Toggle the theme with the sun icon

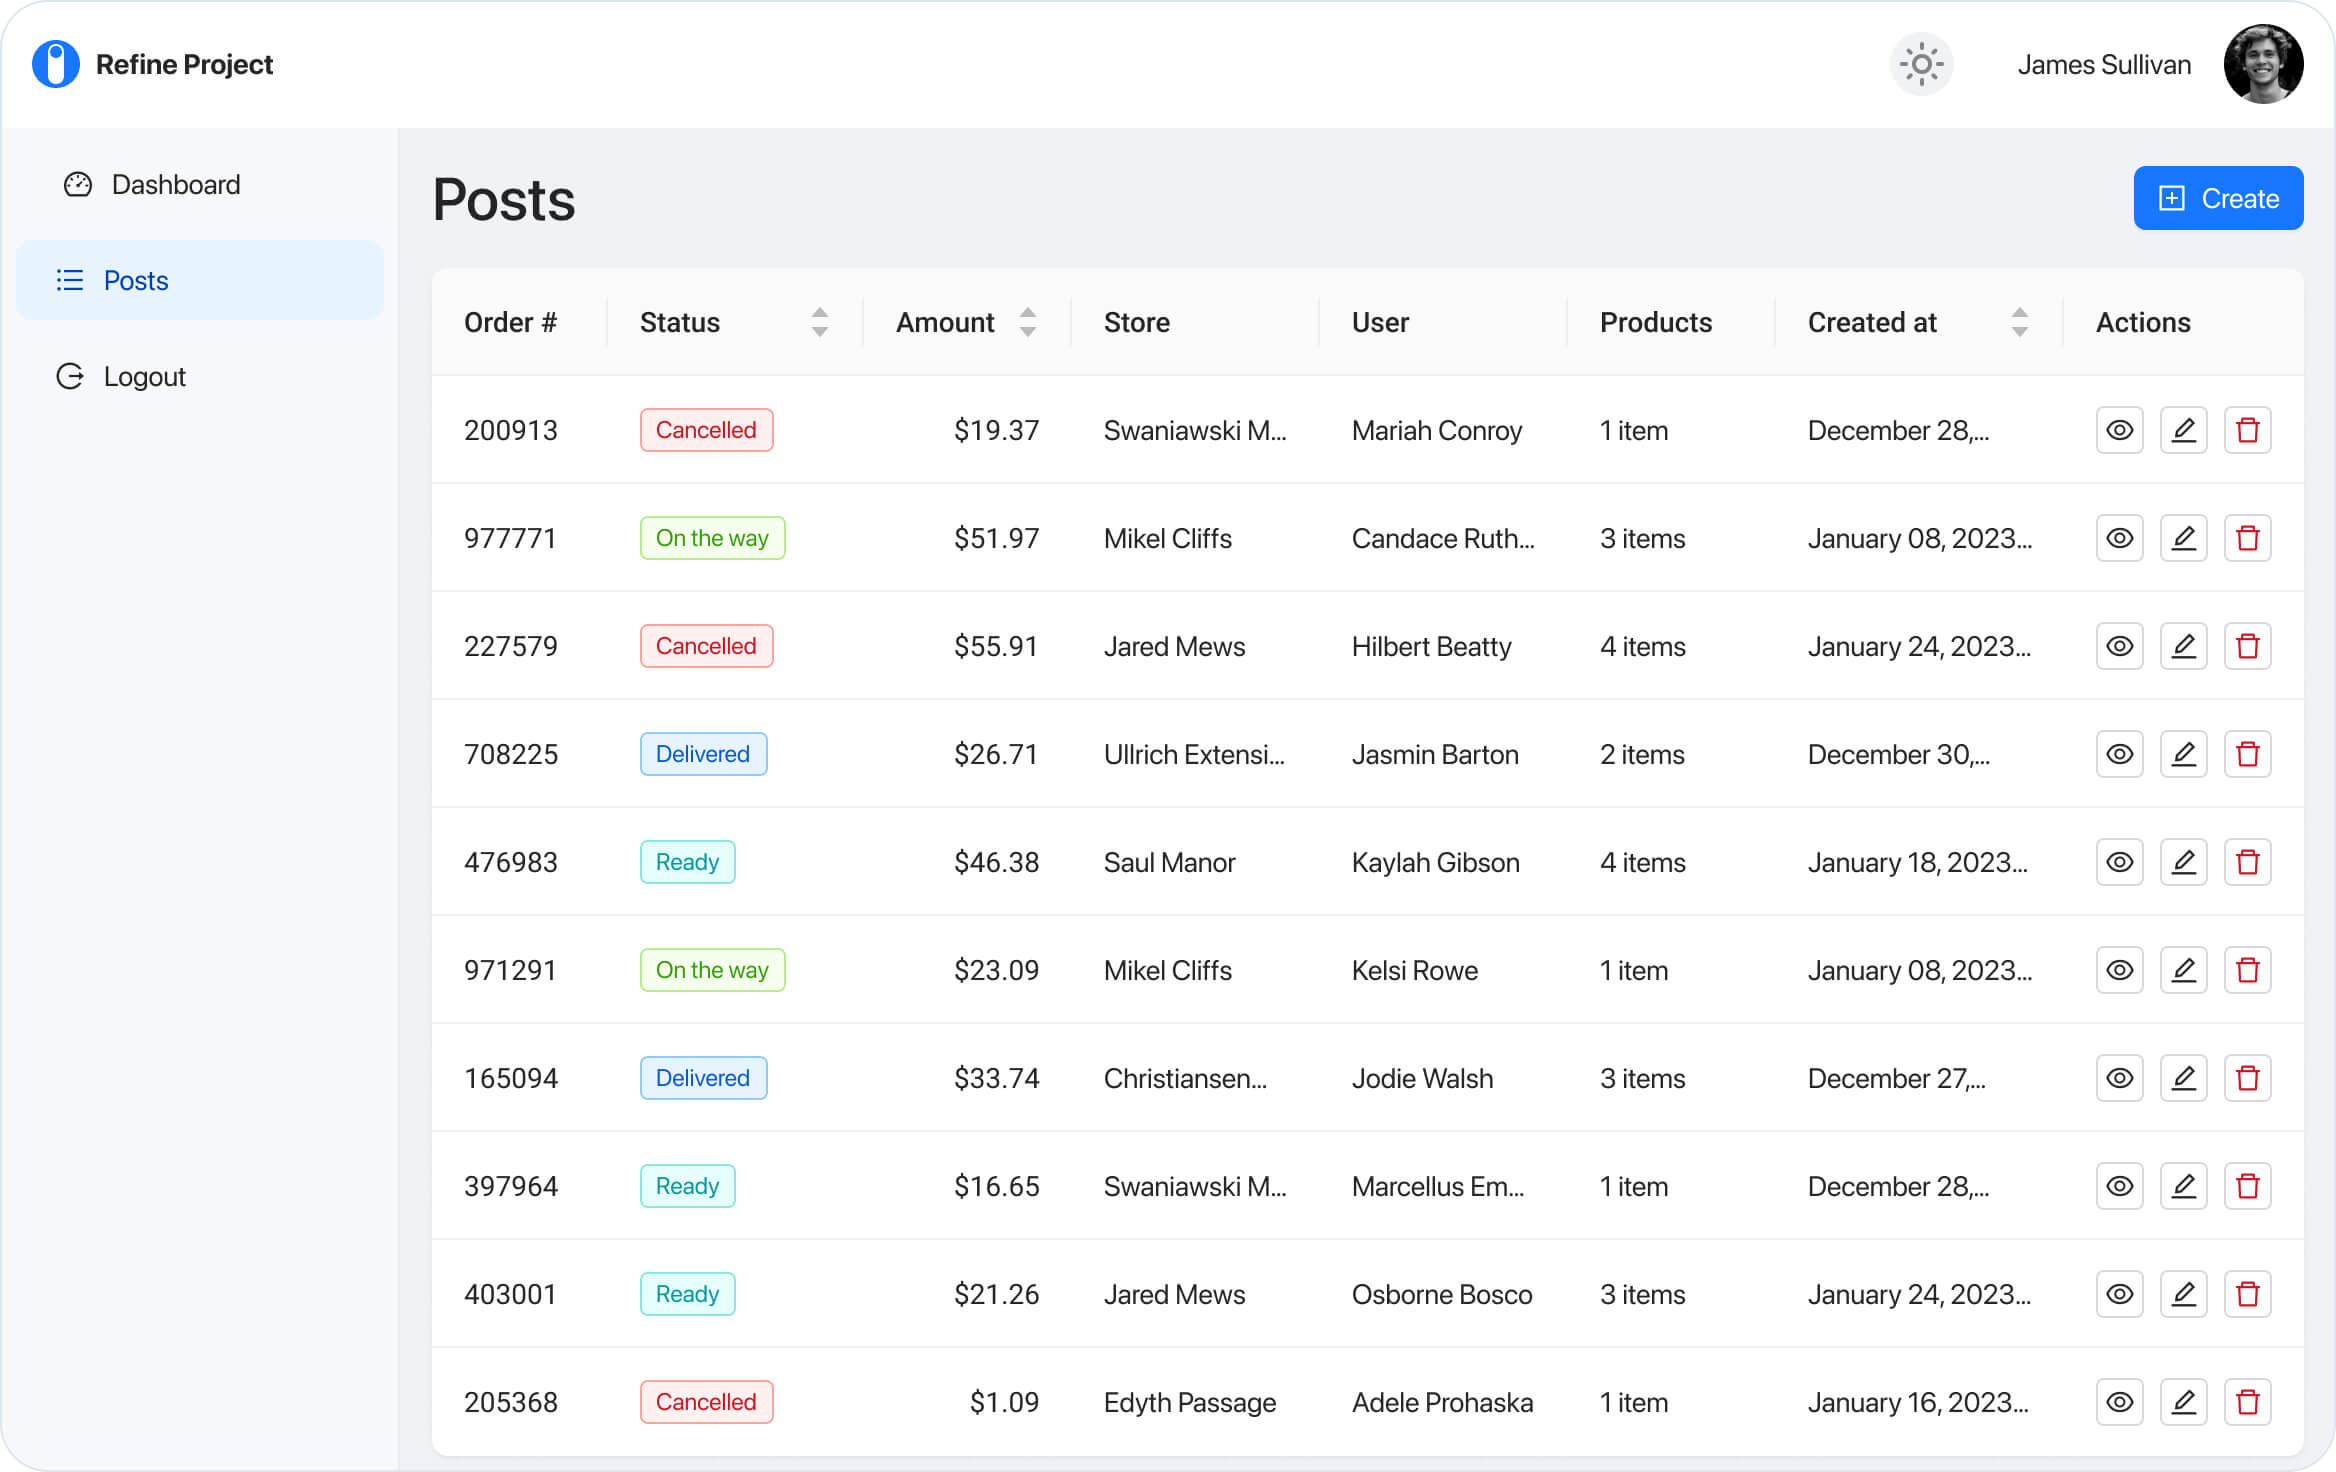point(1921,63)
